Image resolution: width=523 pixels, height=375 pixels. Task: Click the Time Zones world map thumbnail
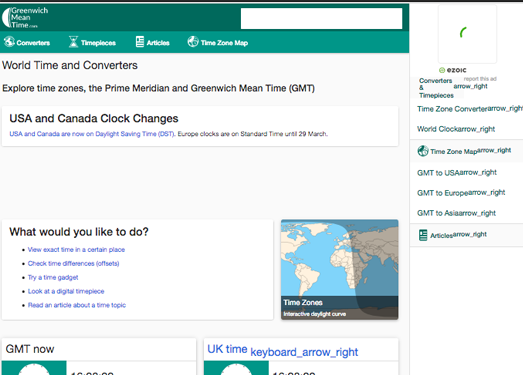pos(340,269)
